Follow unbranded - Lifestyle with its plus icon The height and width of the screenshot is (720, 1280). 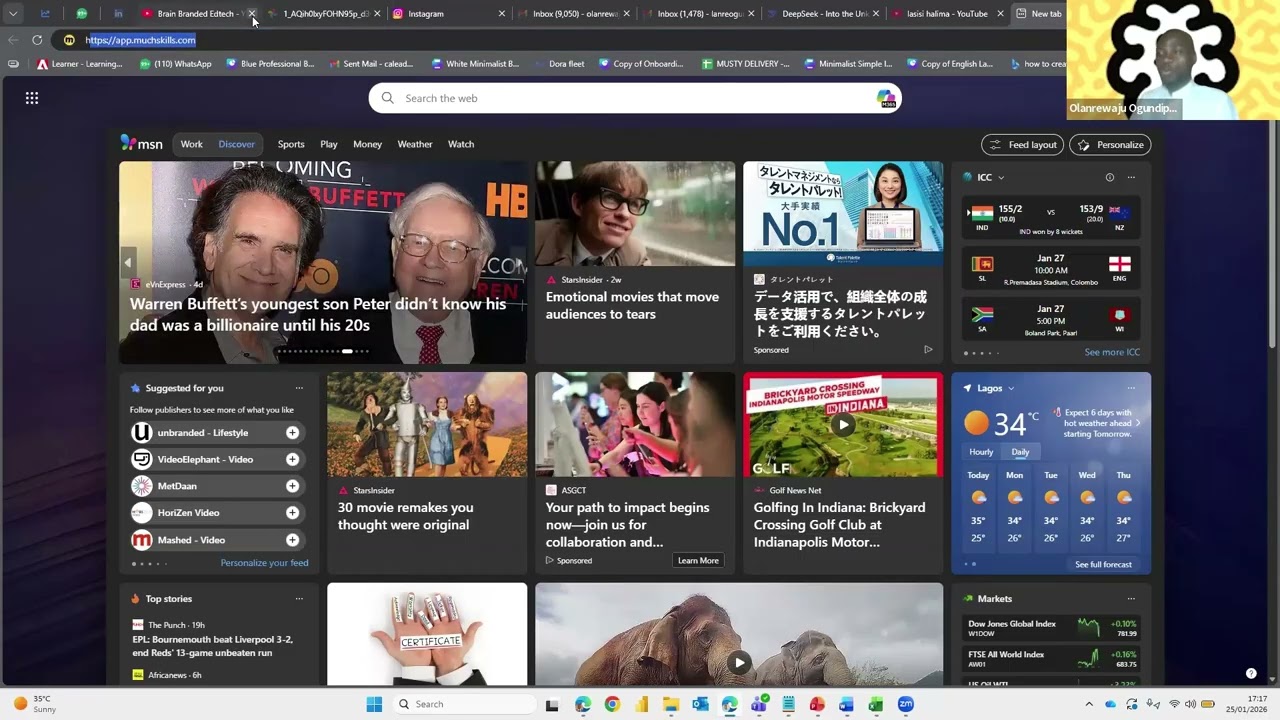(292, 433)
